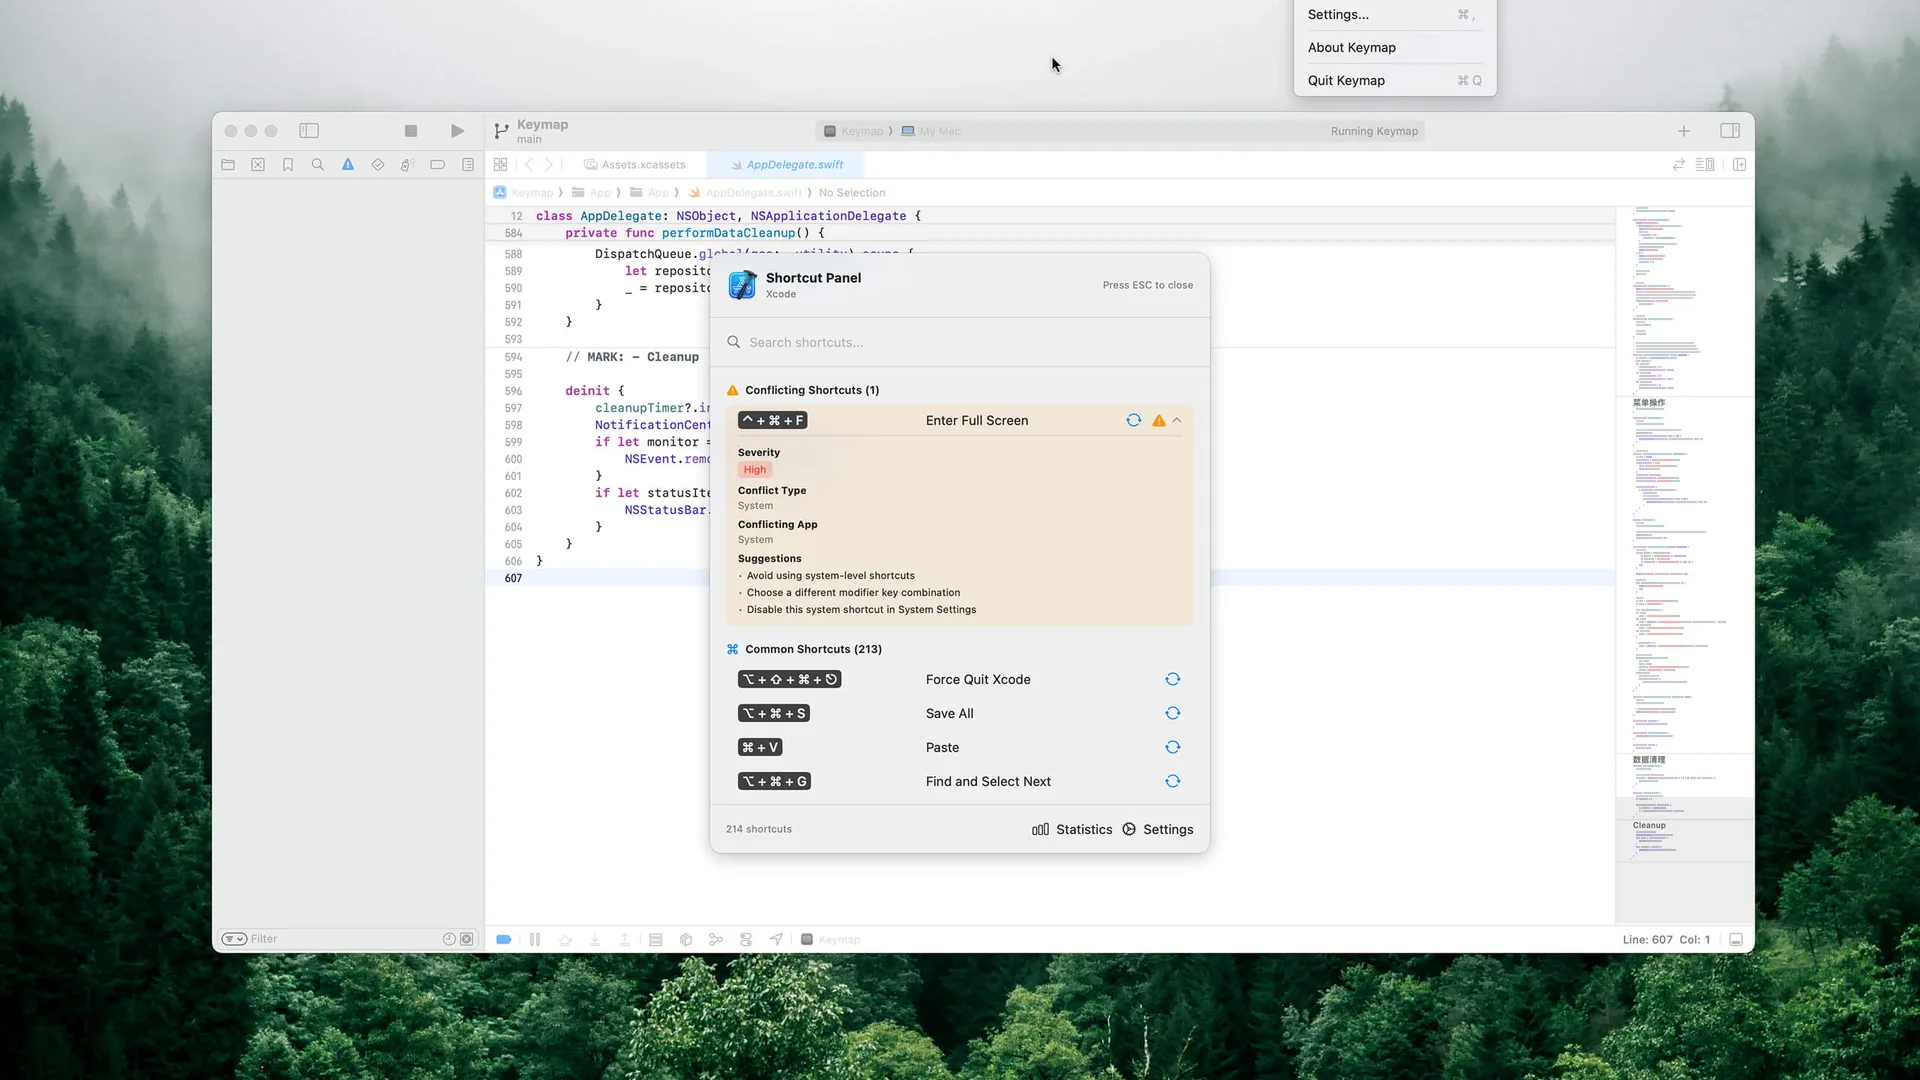This screenshot has width=1920, height=1080.
Task: Open the breakpoint navigator icon
Action: [437, 165]
